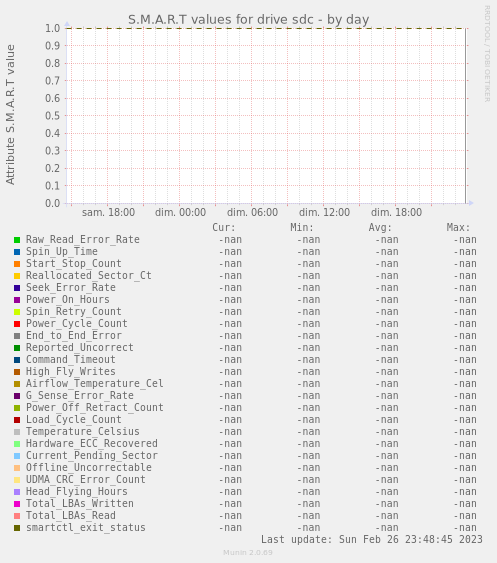Screen dimensions: 497x563
Task: Click the 'dim. 18:00' time axis label
Action: (x=396, y=212)
